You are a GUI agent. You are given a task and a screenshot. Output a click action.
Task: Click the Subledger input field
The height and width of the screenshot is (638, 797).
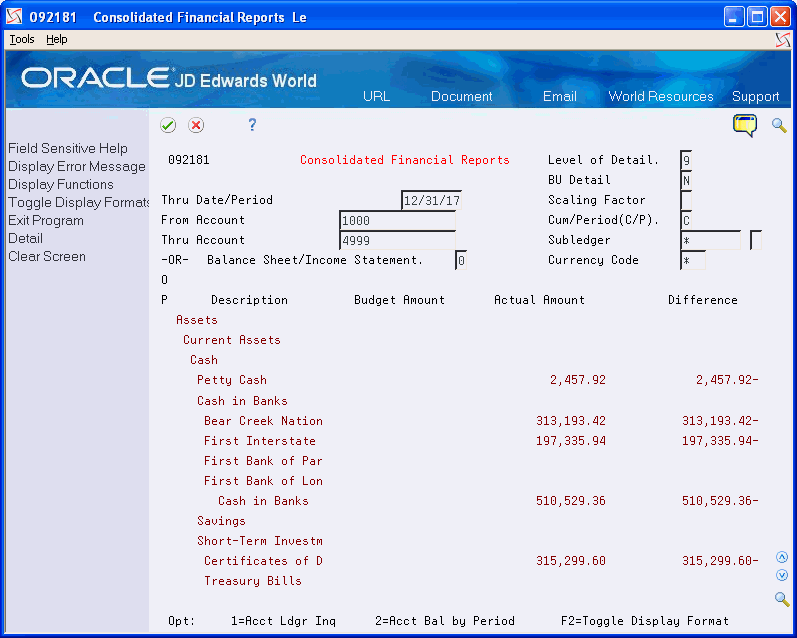pos(711,240)
